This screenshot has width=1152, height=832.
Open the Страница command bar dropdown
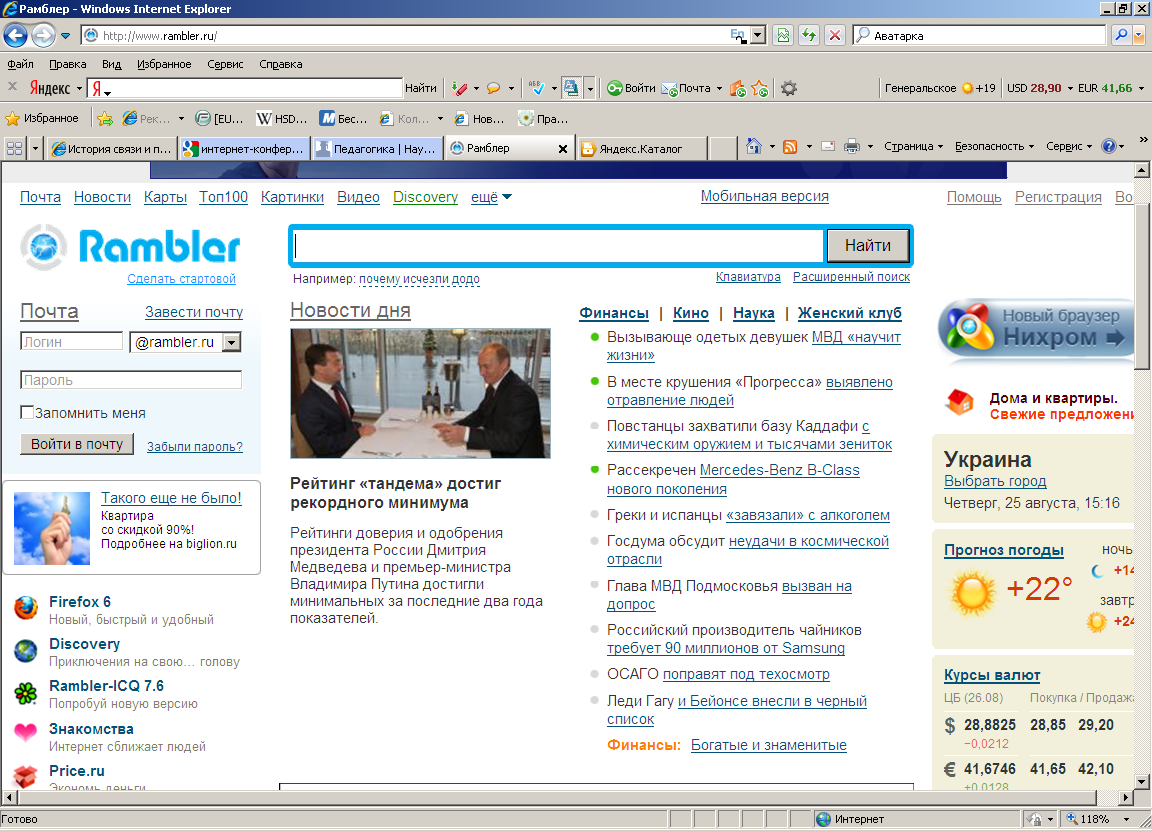[913, 146]
